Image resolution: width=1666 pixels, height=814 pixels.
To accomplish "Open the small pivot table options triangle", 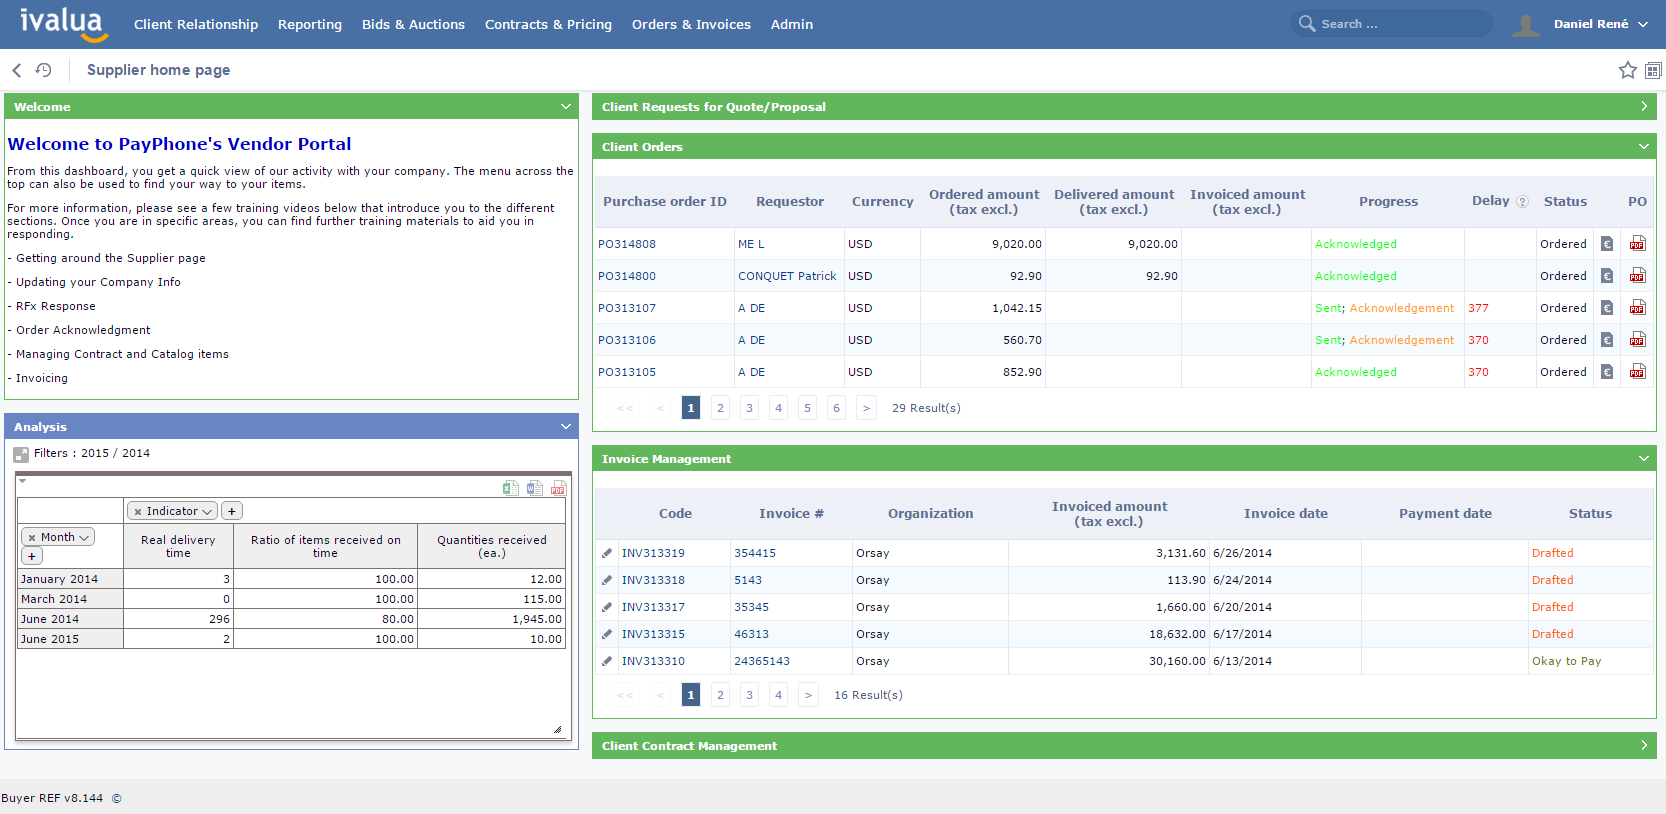I will (x=22, y=481).
